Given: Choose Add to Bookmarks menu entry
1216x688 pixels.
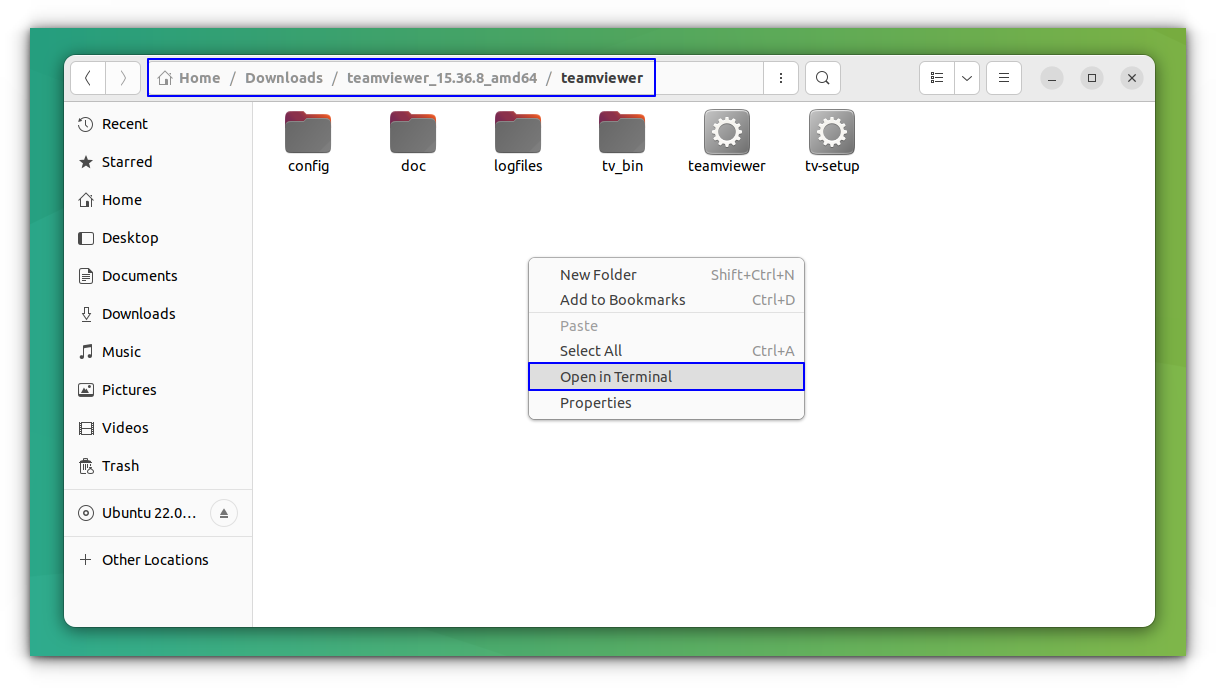Looking at the screenshot, I should point(666,300).
